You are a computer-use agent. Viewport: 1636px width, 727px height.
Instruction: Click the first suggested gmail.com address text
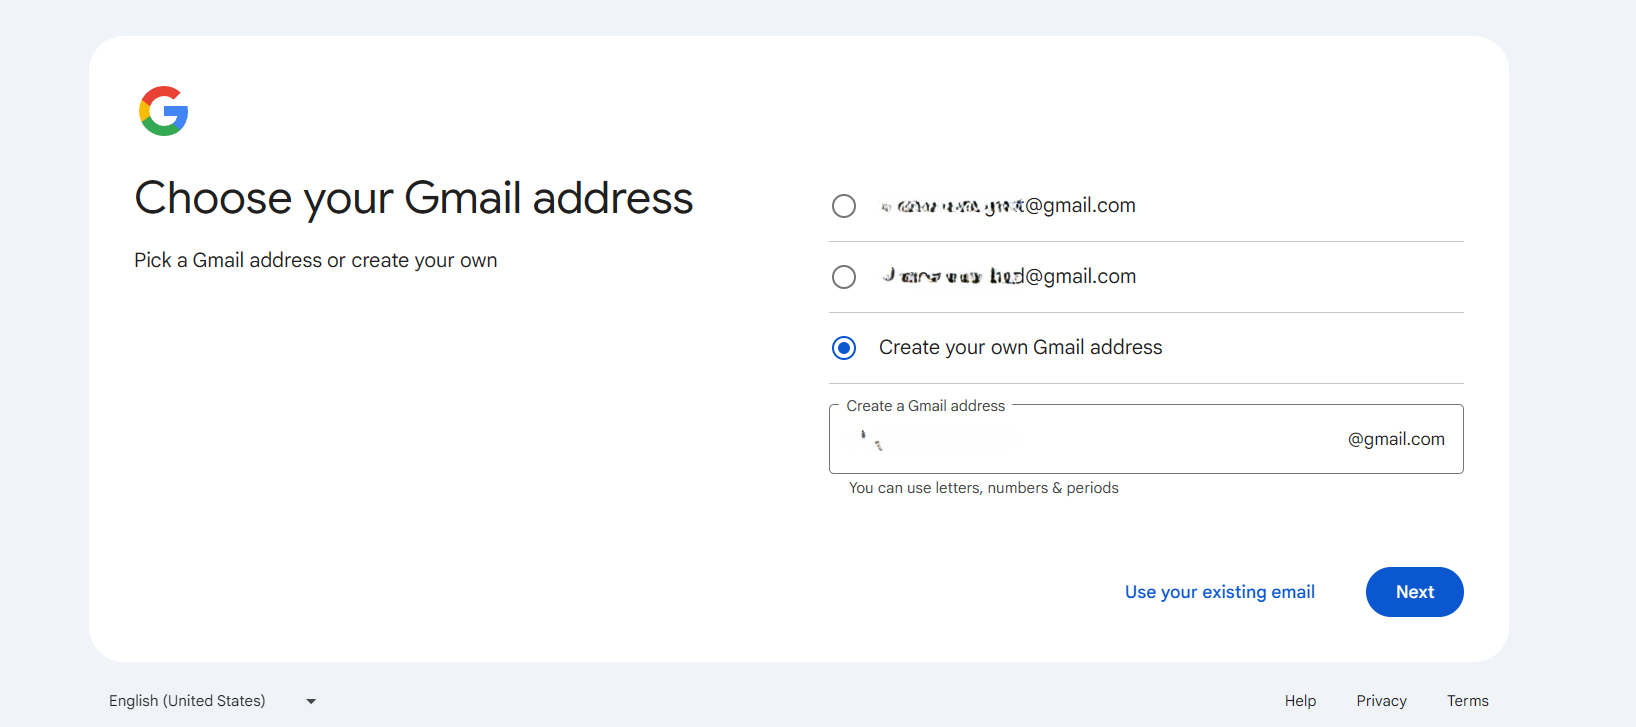pos(1008,206)
